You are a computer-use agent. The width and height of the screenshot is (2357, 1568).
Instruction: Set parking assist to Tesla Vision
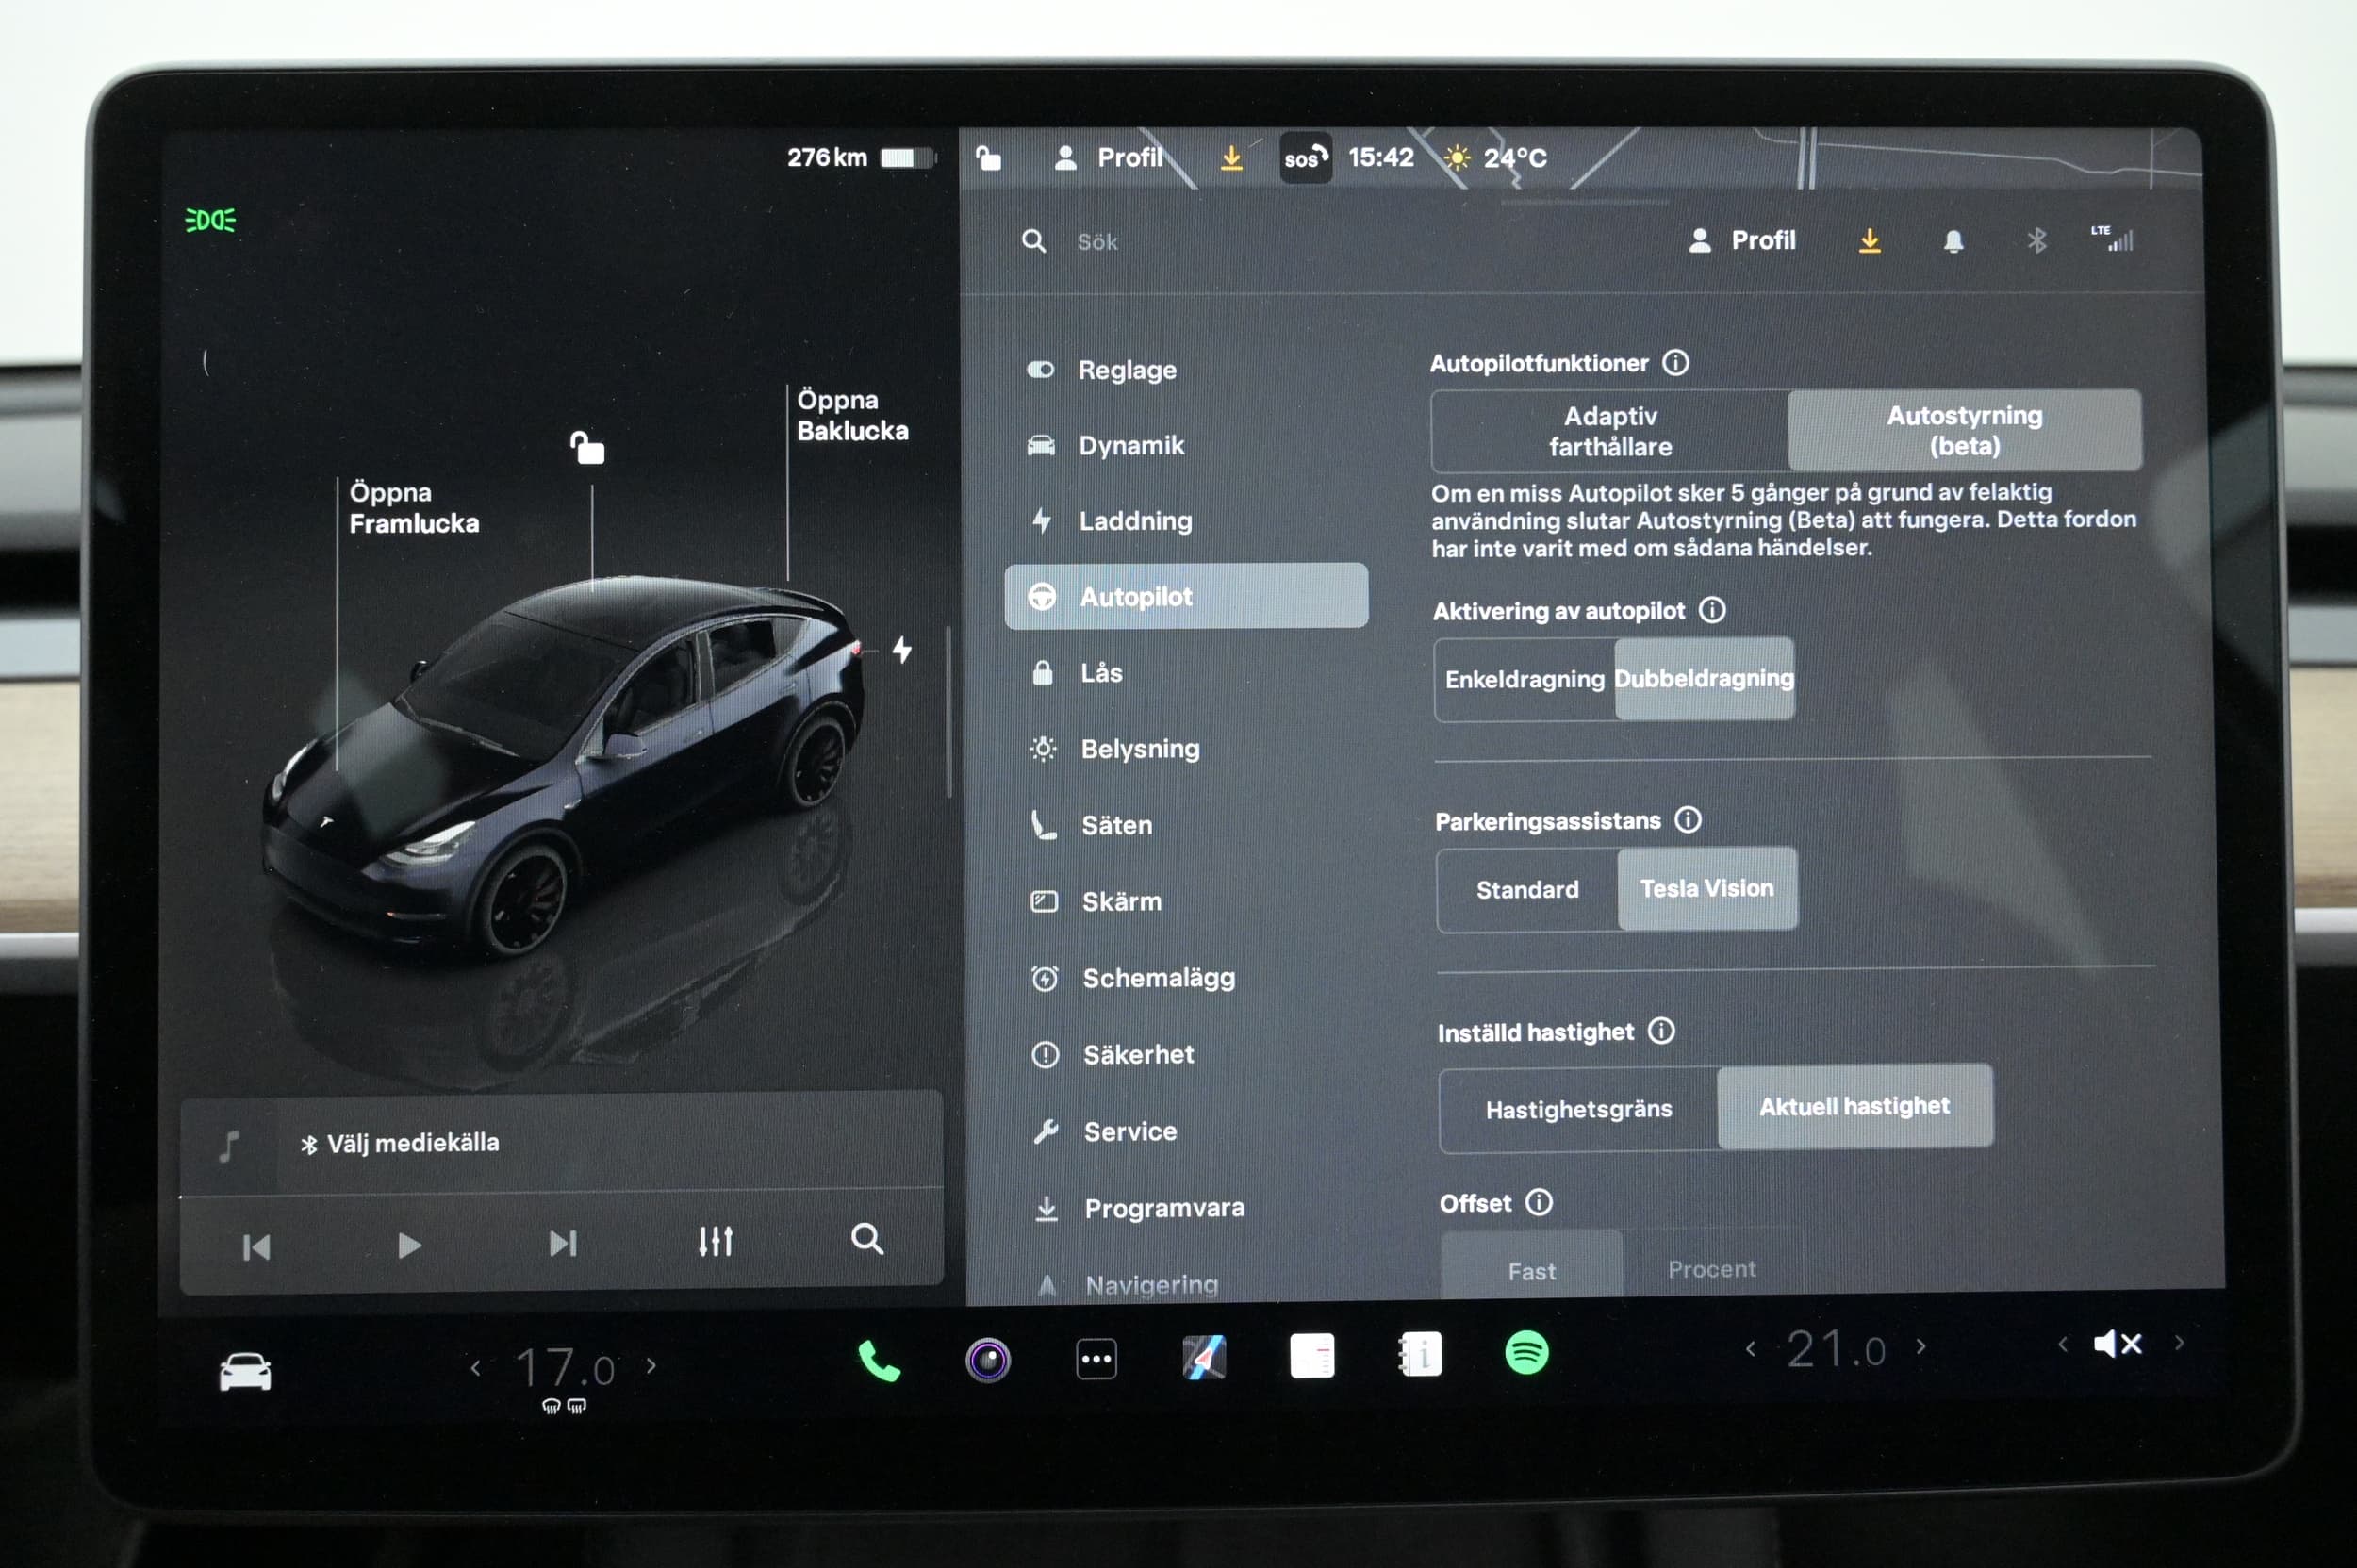click(1707, 888)
